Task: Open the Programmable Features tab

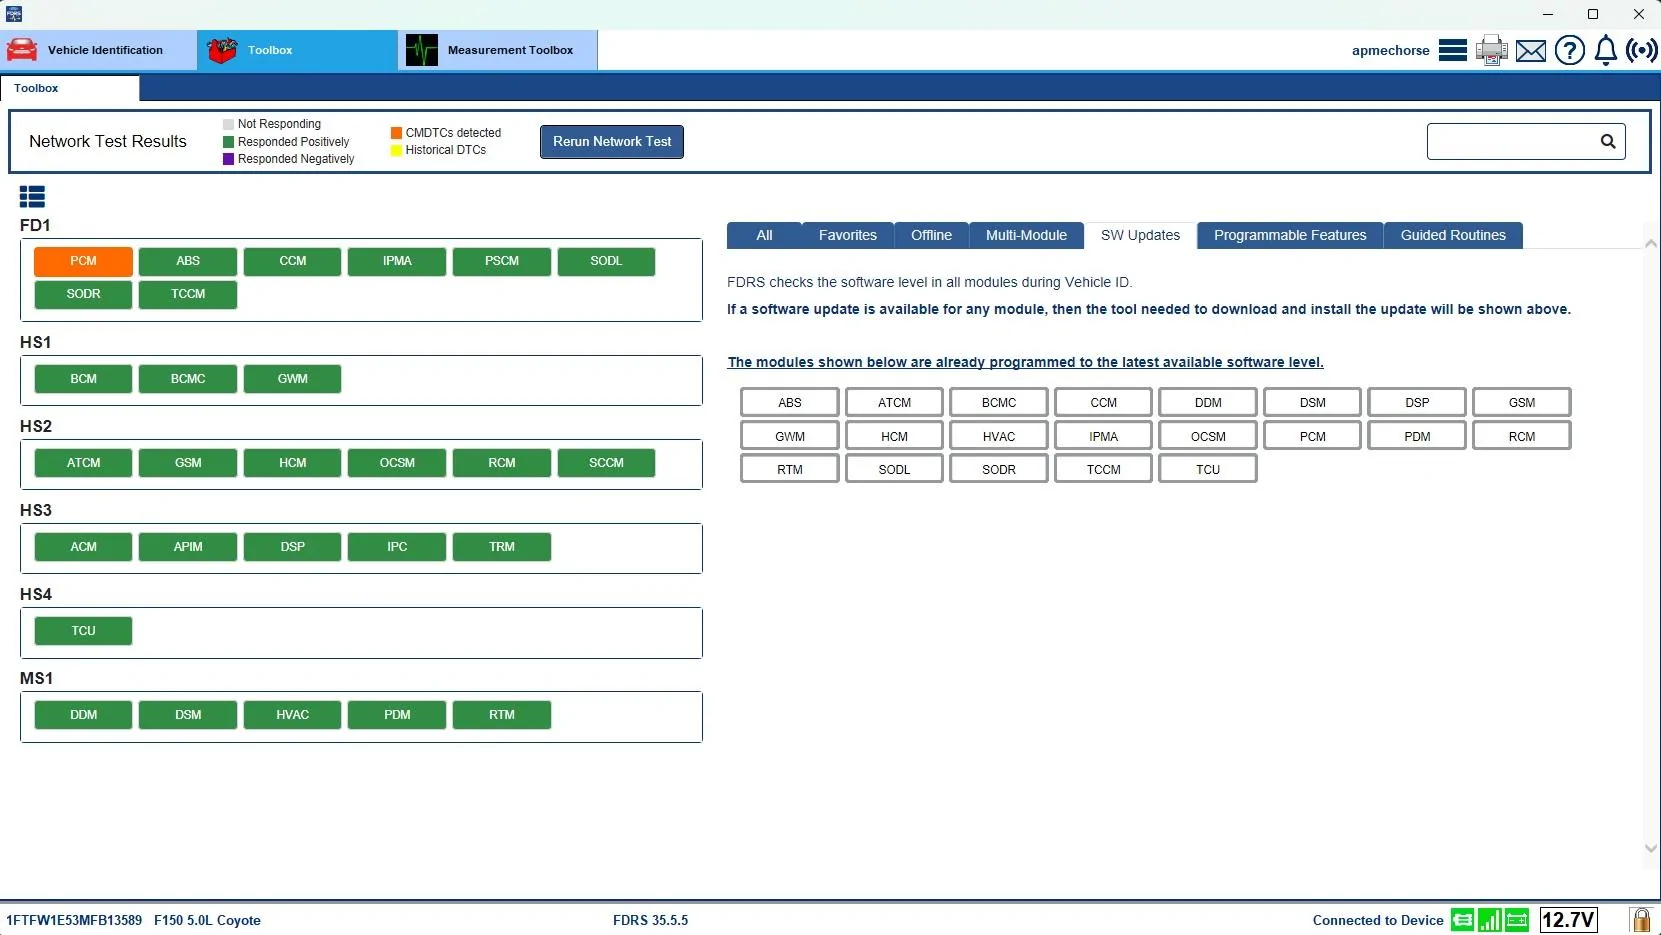Action: click(1290, 235)
